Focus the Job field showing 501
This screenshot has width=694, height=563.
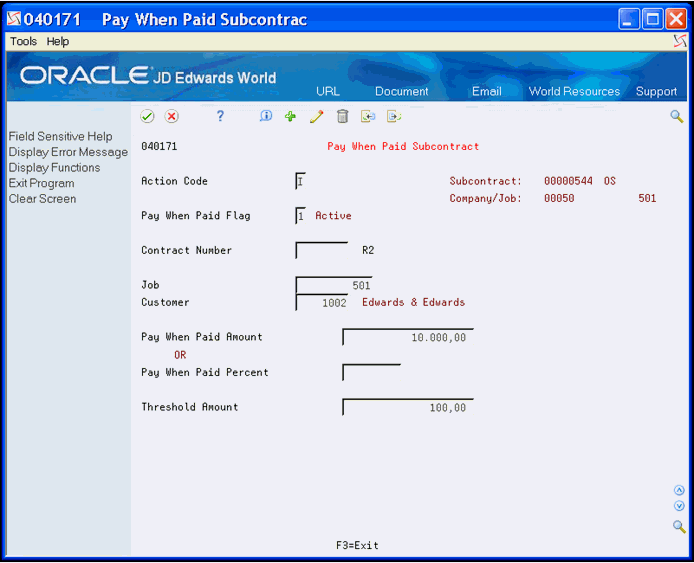click(334, 285)
